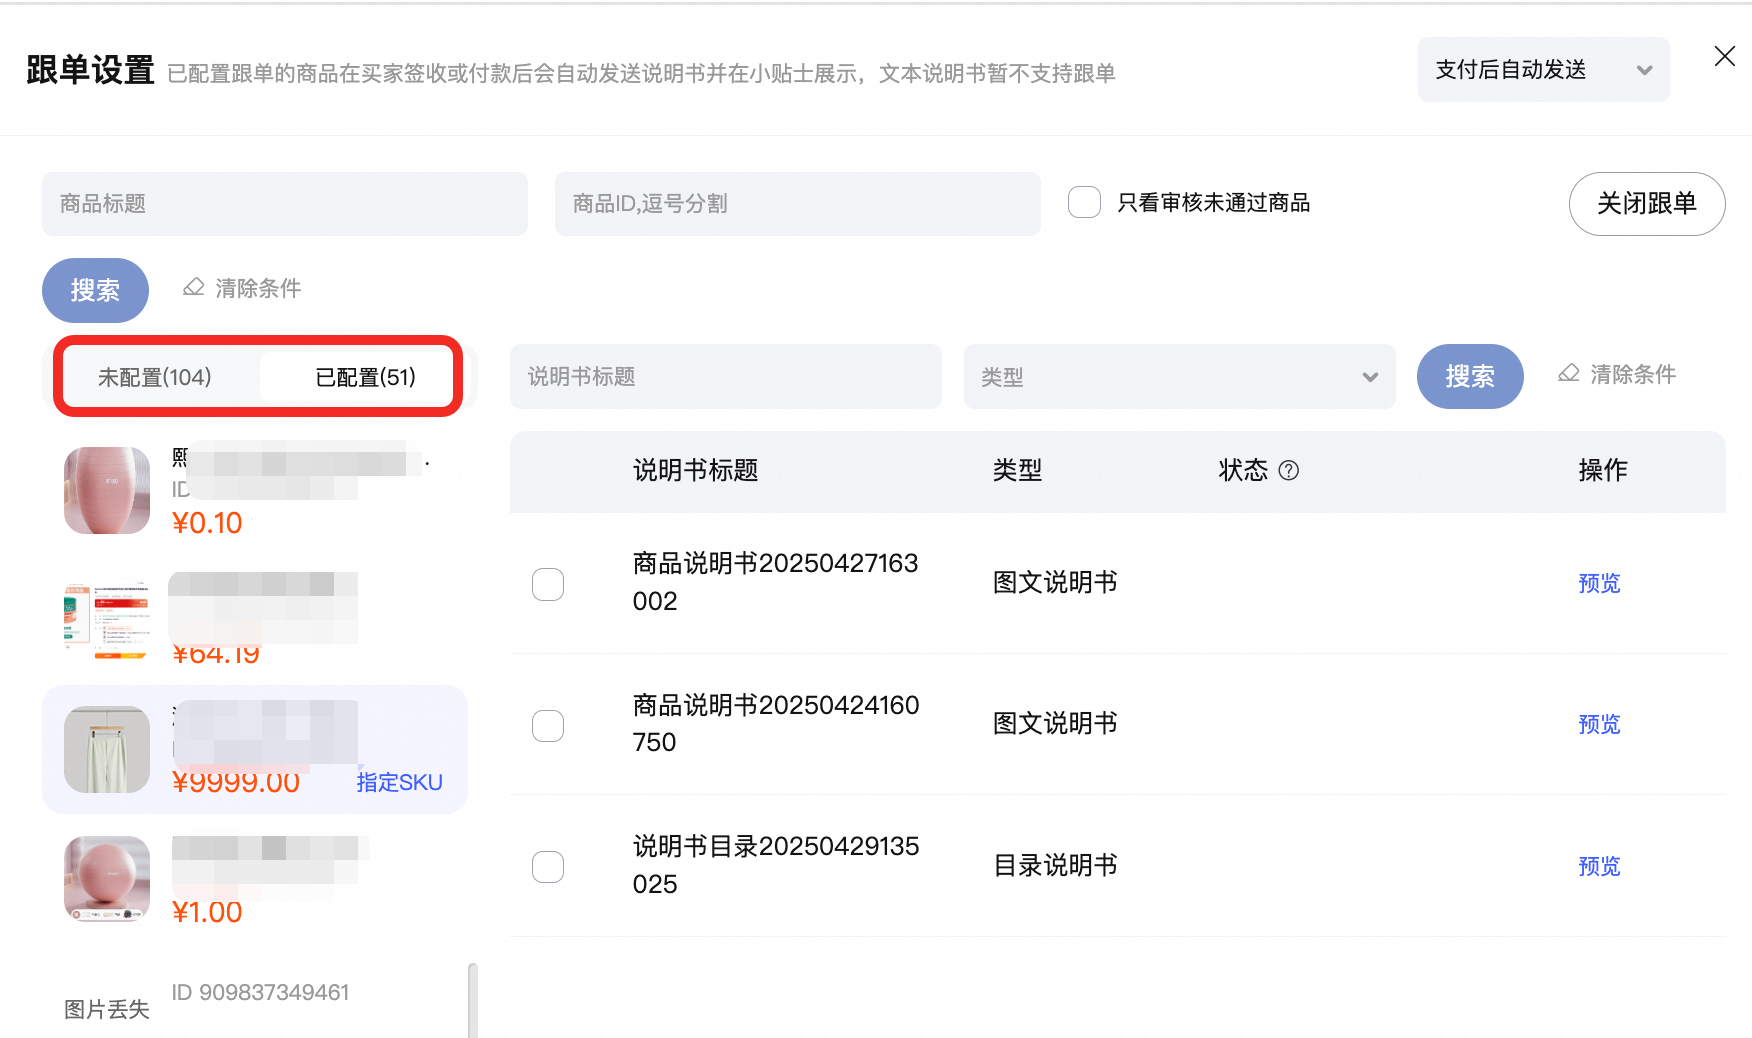This screenshot has height=1038, width=1752.
Task: Close the 跟单设置 dialog with X icon
Action: tap(1724, 56)
